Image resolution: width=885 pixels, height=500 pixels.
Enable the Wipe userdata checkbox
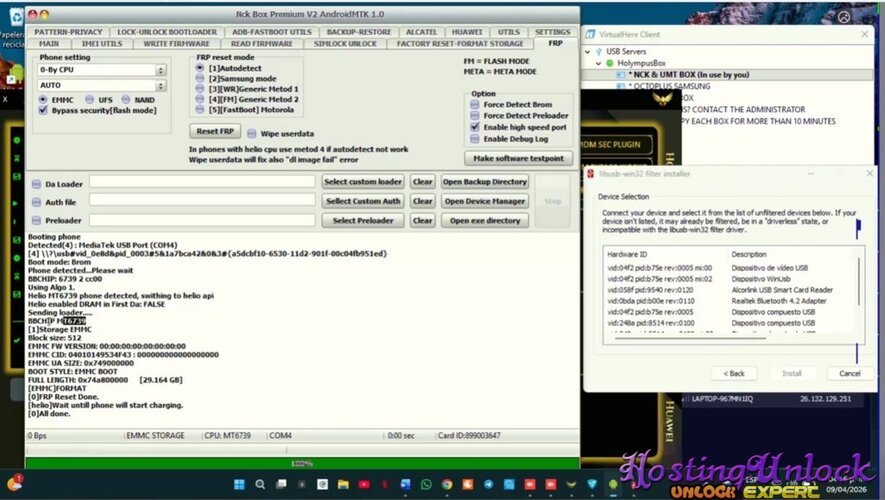[x=251, y=133]
